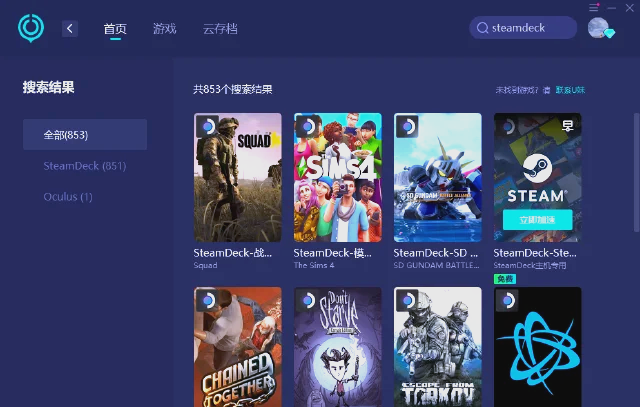This screenshot has width=640, height=407.
Task: Filter by SteamDeck (851)
Action: click(x=85, y=166)
